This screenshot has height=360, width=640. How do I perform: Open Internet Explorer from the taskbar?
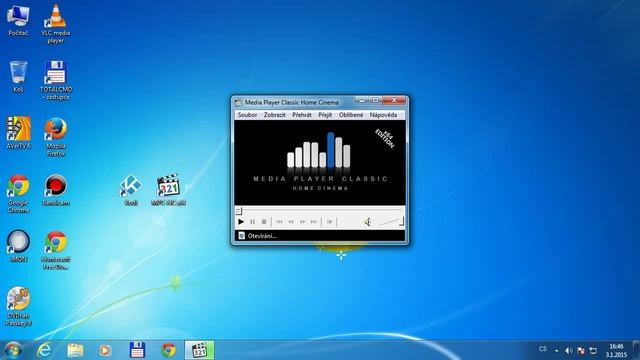[x=44, y=350]
